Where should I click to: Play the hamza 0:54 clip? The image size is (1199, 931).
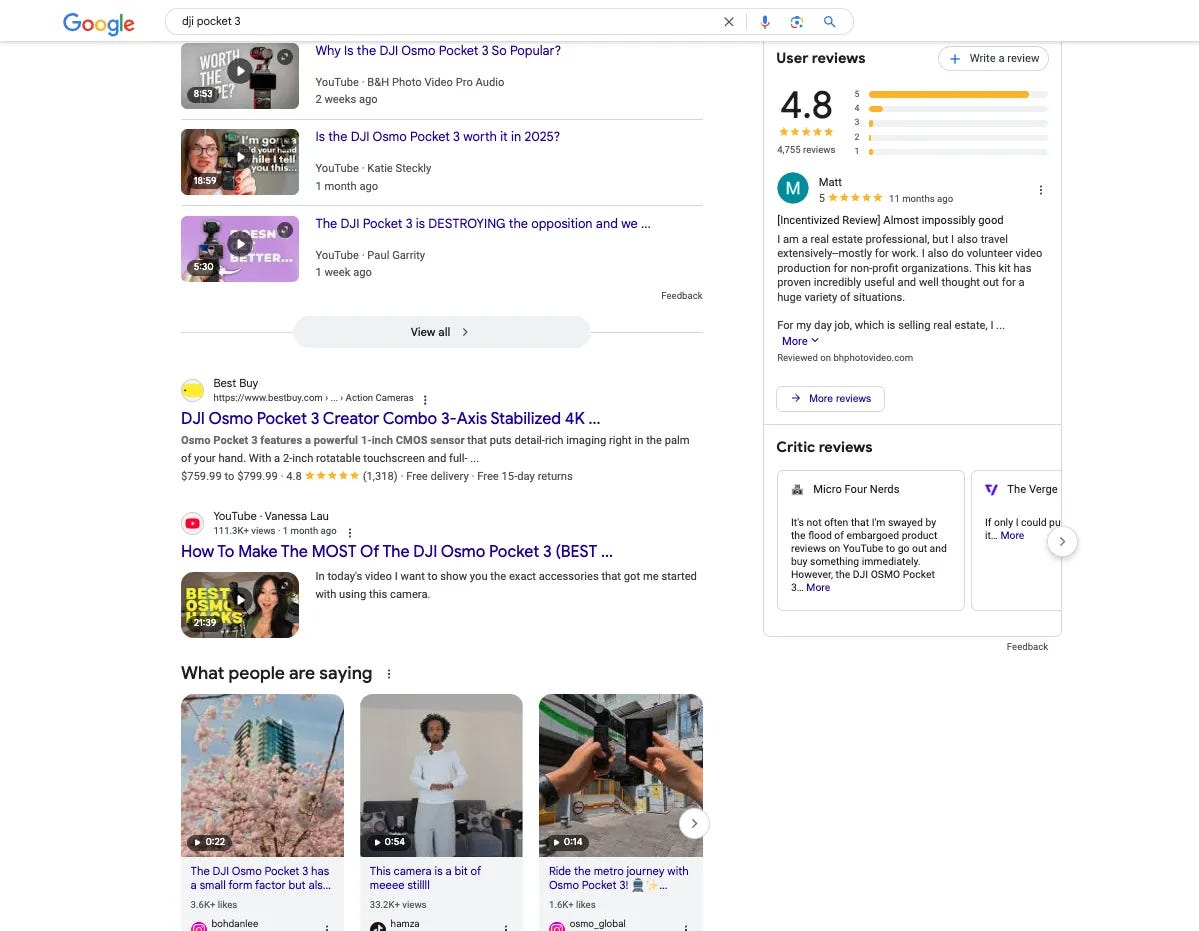(x=441, y=775)
